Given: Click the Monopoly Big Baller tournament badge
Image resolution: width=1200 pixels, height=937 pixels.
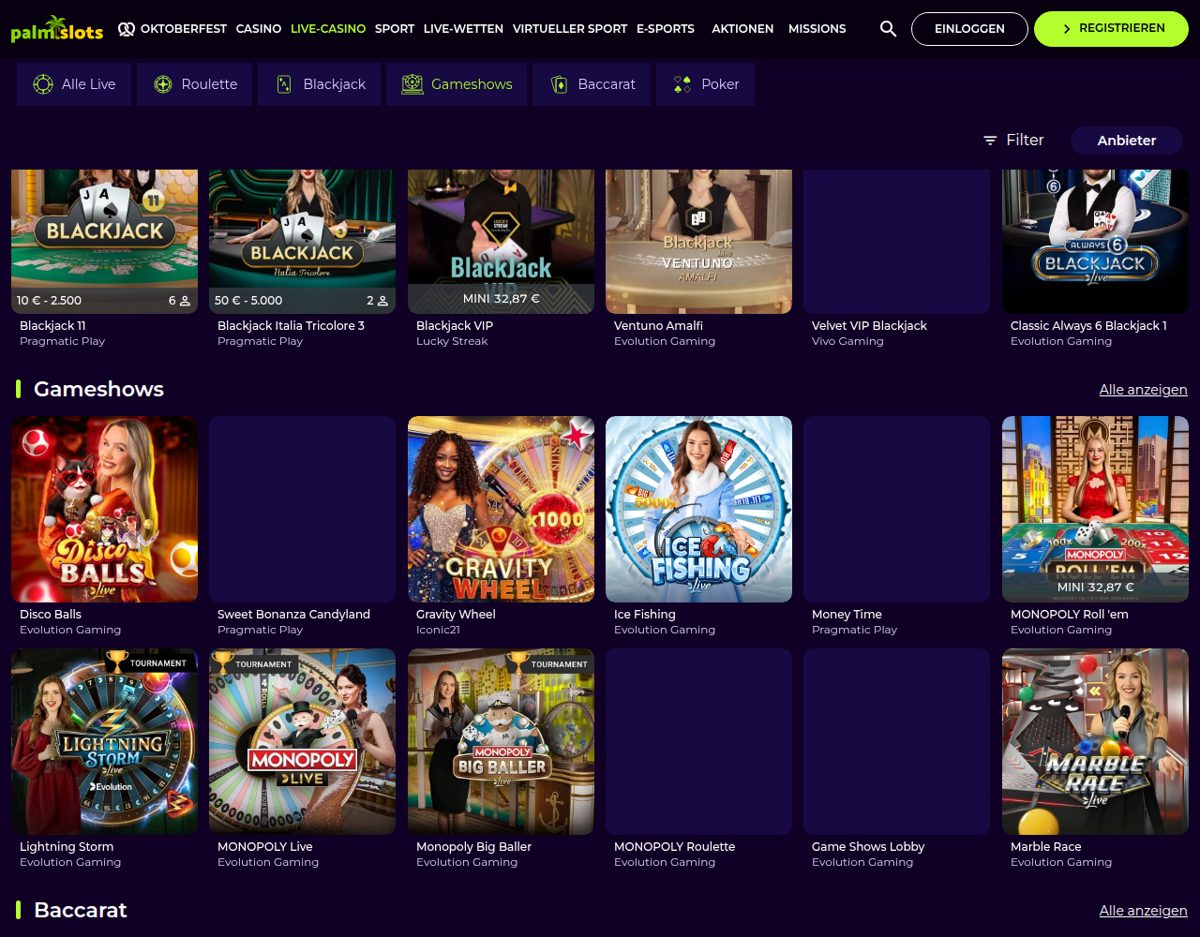Looking at the screenshot, I should pyautogui.click(x=549, y=663).
